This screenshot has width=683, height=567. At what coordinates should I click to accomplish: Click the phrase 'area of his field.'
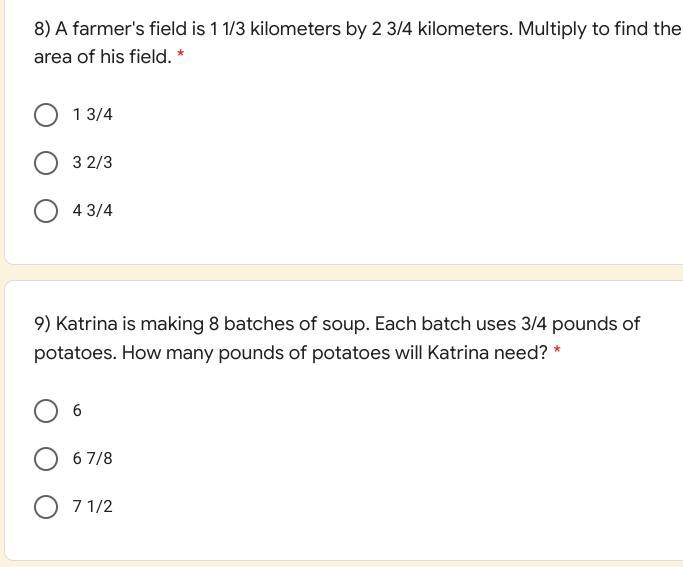103,57
